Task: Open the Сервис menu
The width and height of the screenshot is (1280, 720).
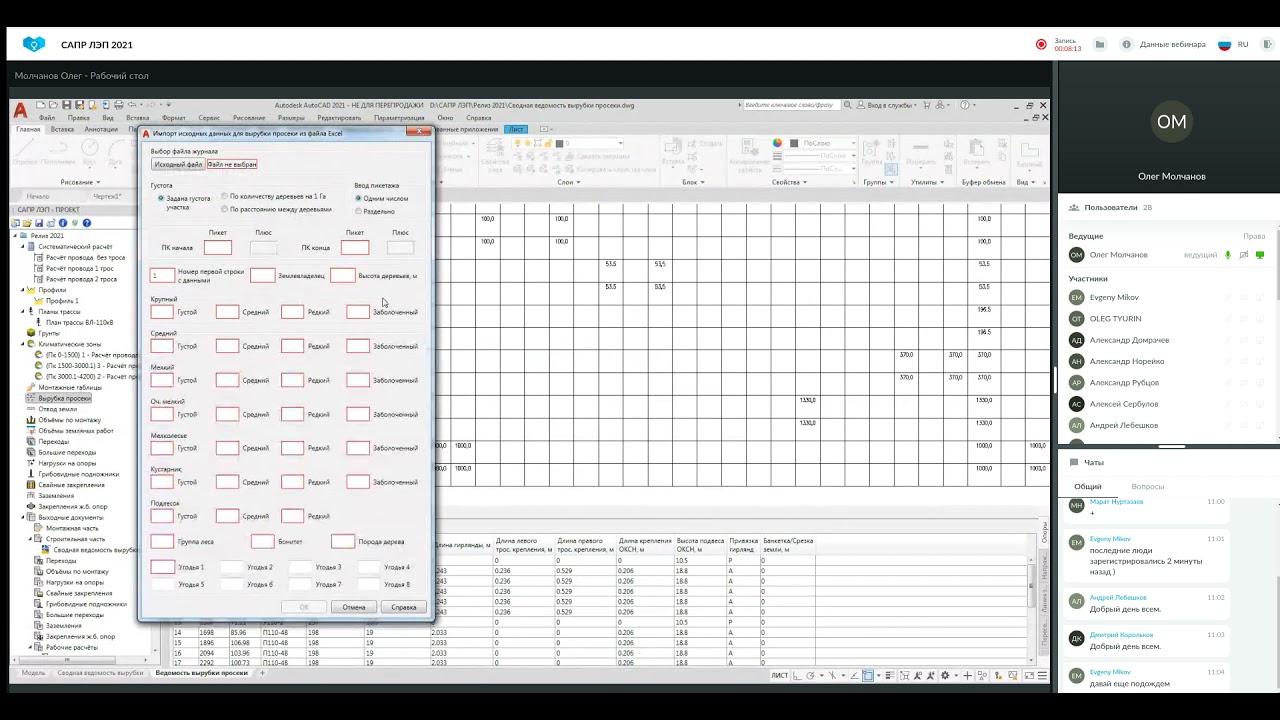Action: [209, 118]
